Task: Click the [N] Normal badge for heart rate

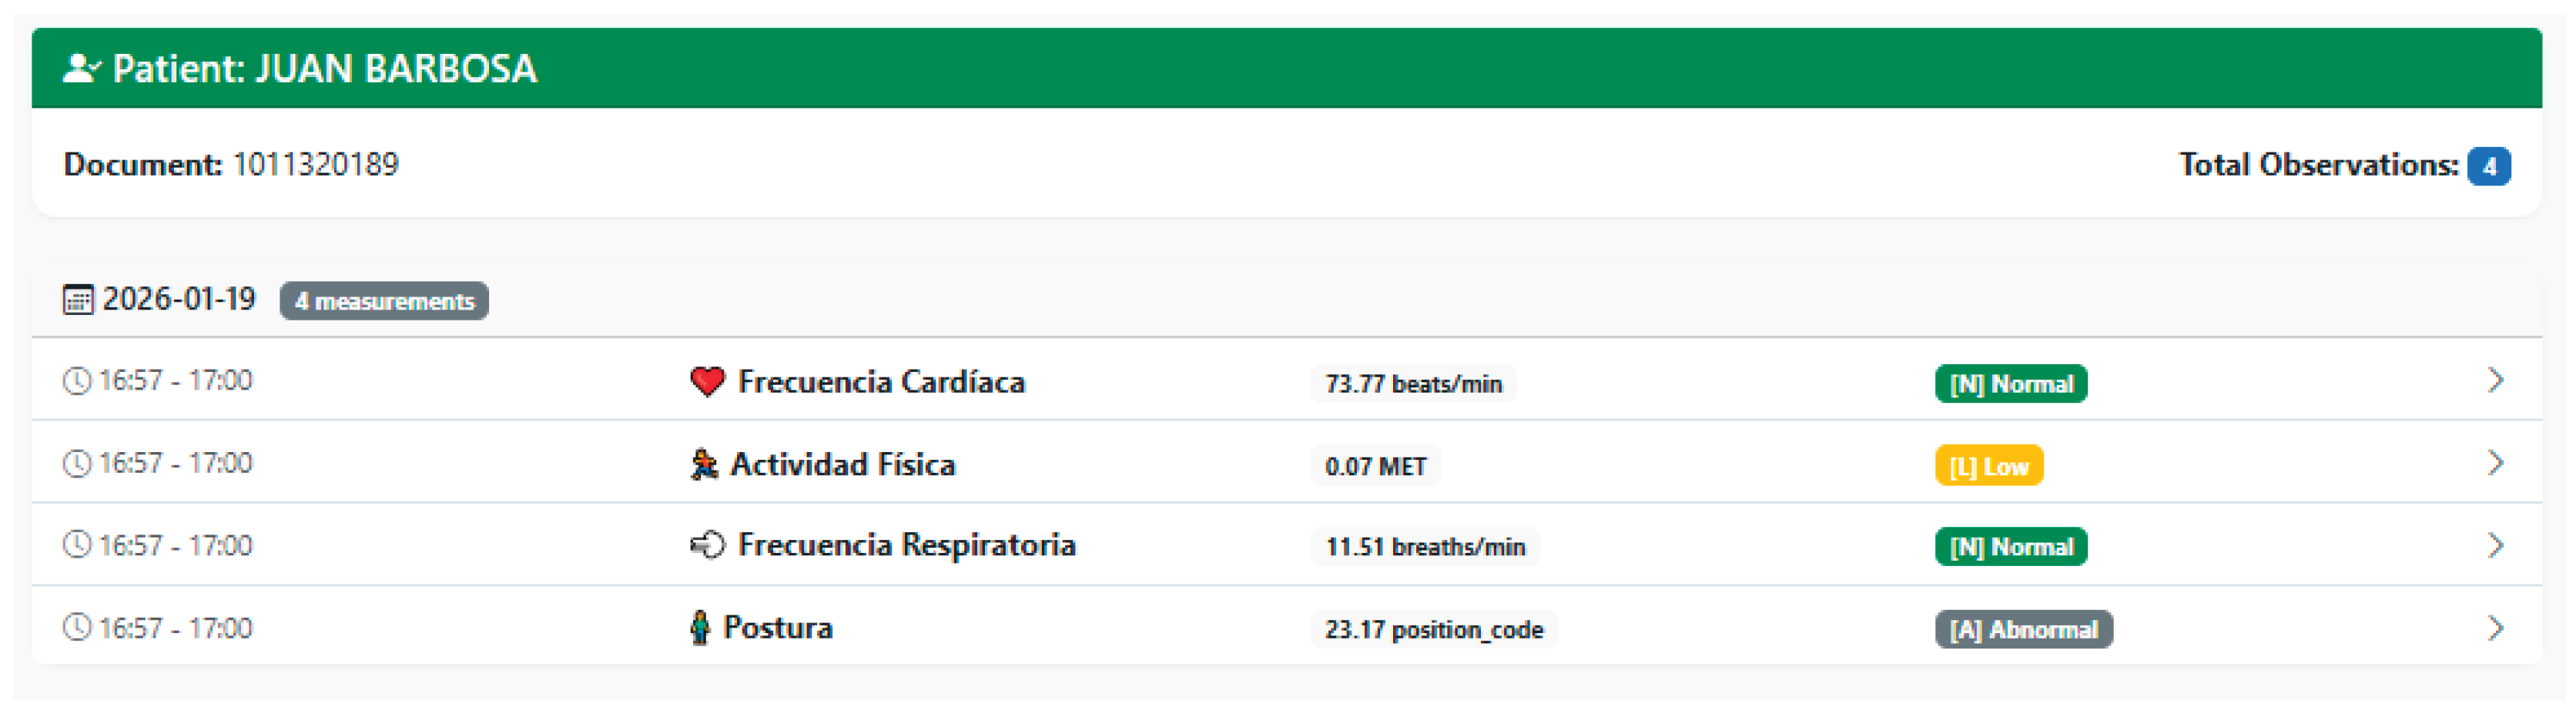Action: pos(2010,384)
